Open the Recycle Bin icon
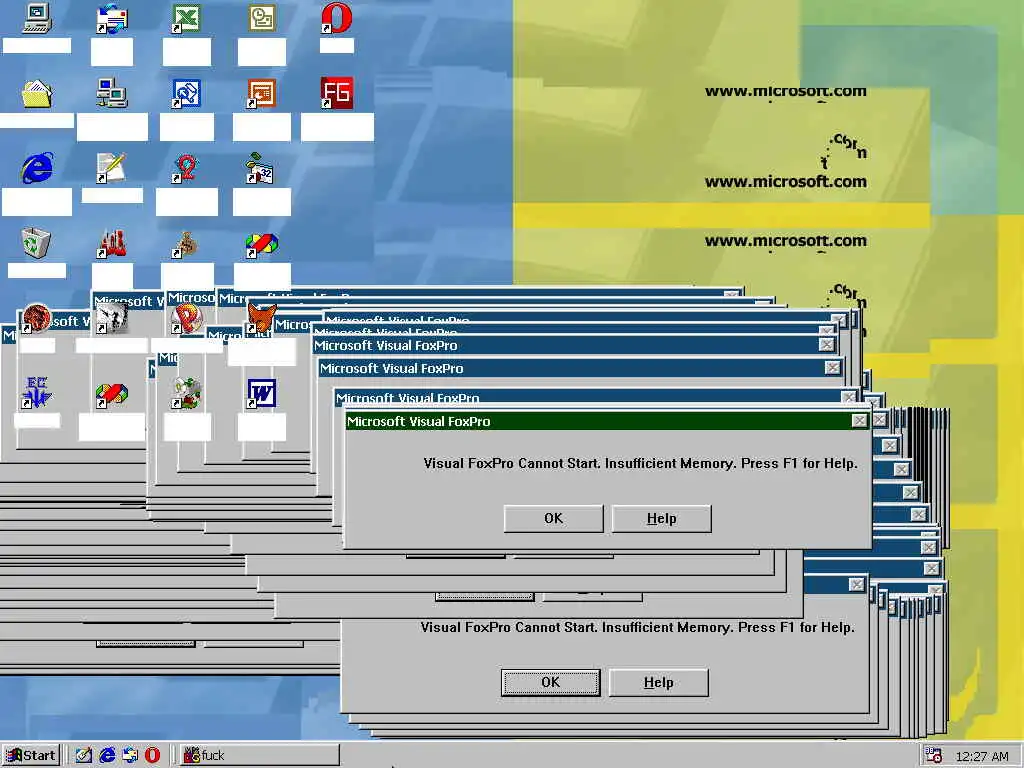Screen dimensions: 1024x768 click(x=37, y=243)
